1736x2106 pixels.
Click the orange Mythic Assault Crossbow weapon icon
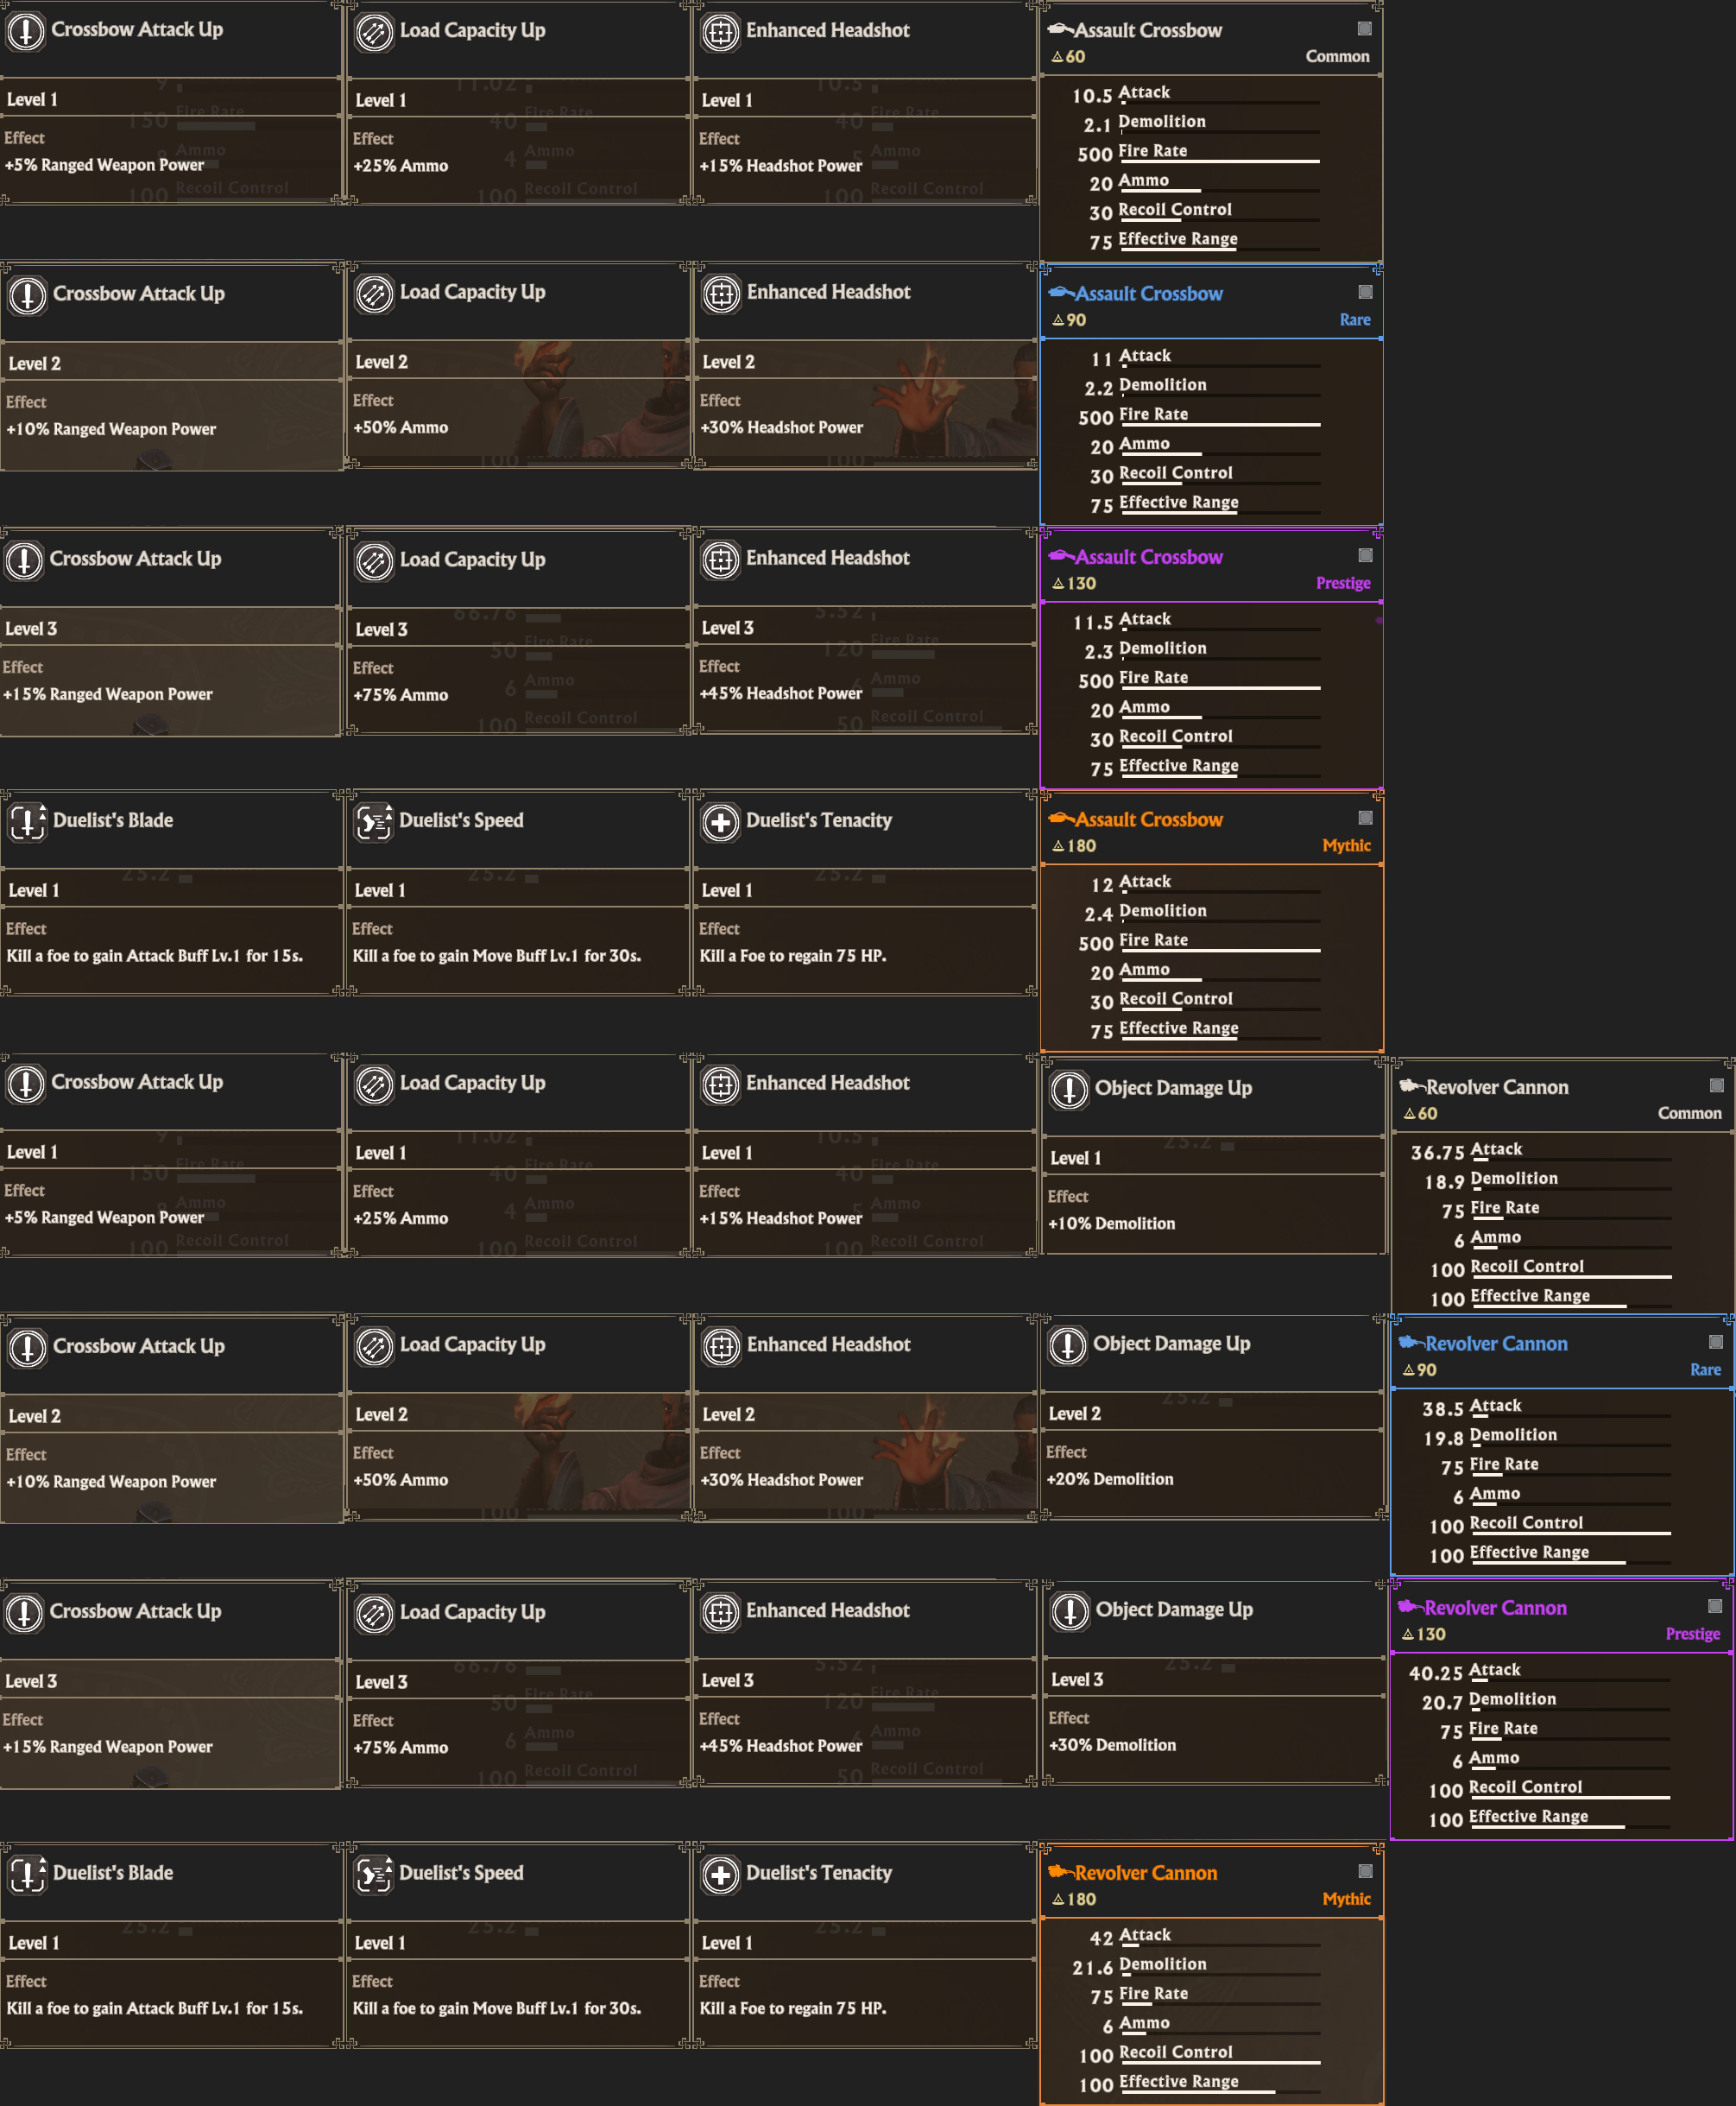[x=1060, y=819]
